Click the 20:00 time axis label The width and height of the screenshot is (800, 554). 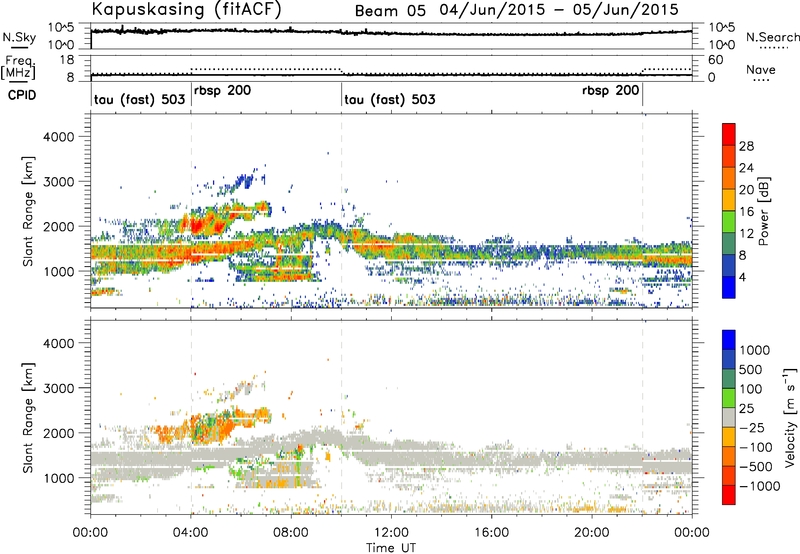(x=592, y=533)
